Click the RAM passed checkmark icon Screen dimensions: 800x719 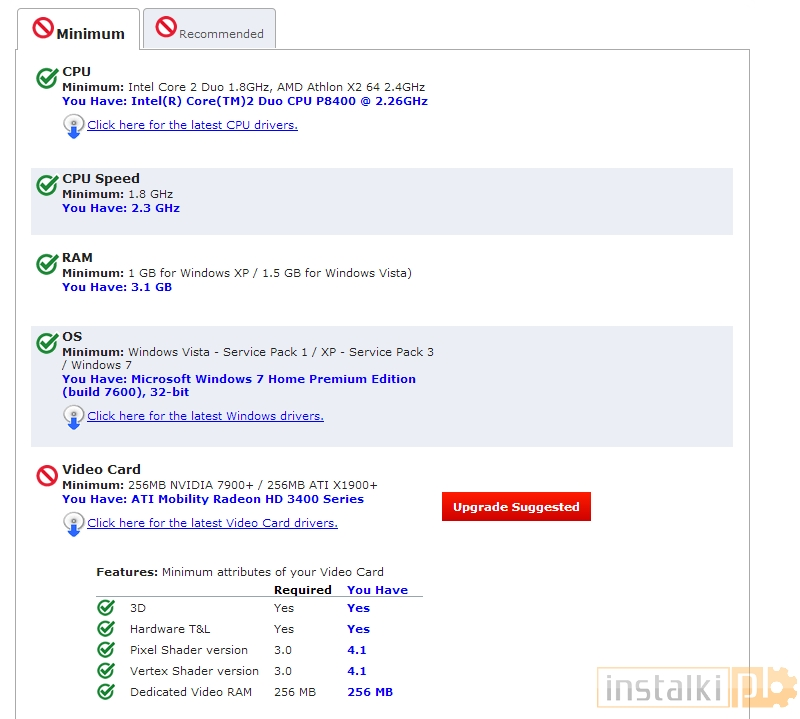[x=47, y=264]
